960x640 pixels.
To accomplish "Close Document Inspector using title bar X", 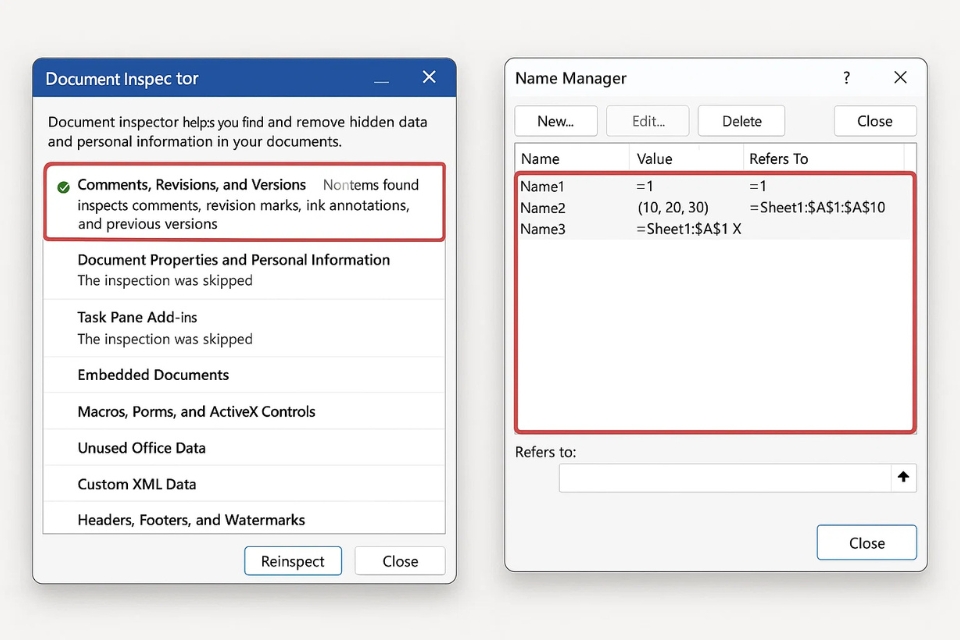I will pos(429,78).
